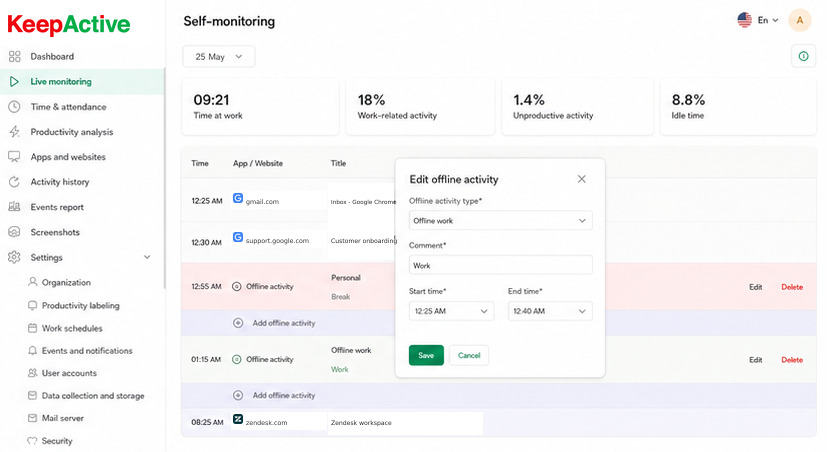Open End time 12:40 AM dropdown
Image resolution: width=827 pixels, height=452 pixels.
[x=550, y=311]
